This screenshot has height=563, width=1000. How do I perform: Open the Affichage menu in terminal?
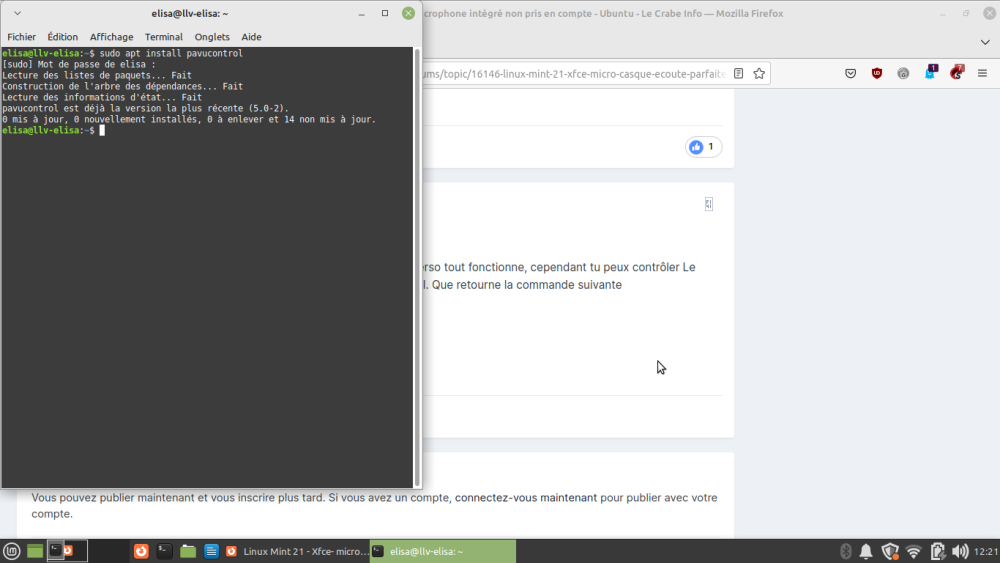coord(111,37)
